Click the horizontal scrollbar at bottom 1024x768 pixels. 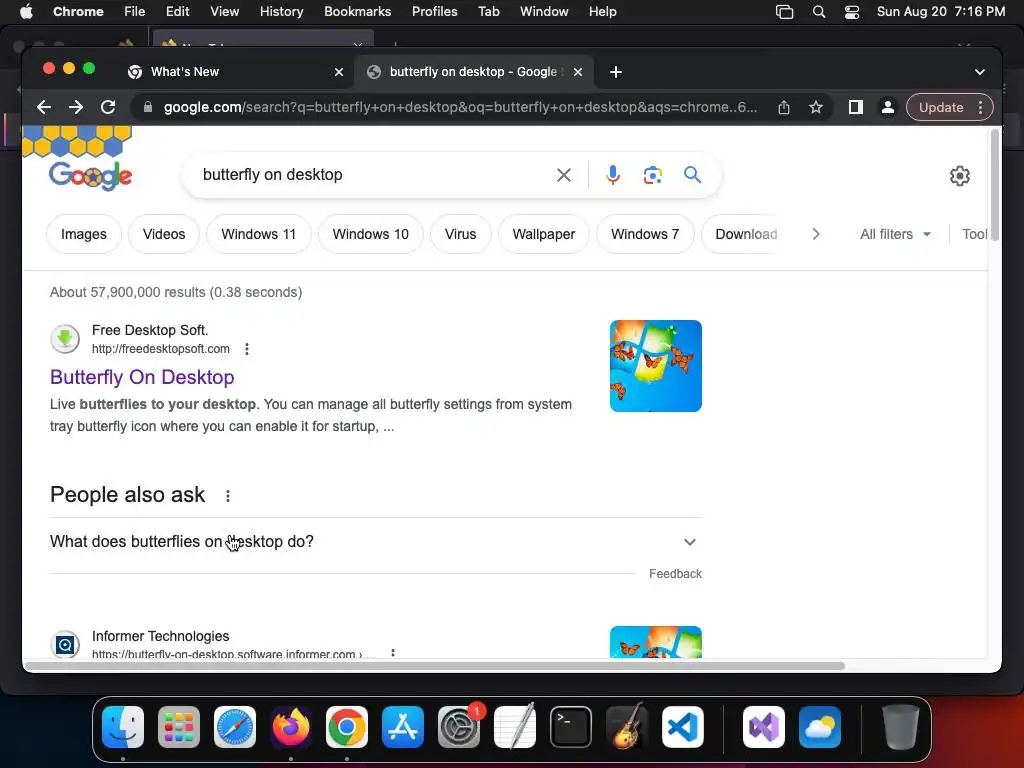coord(434,665)
